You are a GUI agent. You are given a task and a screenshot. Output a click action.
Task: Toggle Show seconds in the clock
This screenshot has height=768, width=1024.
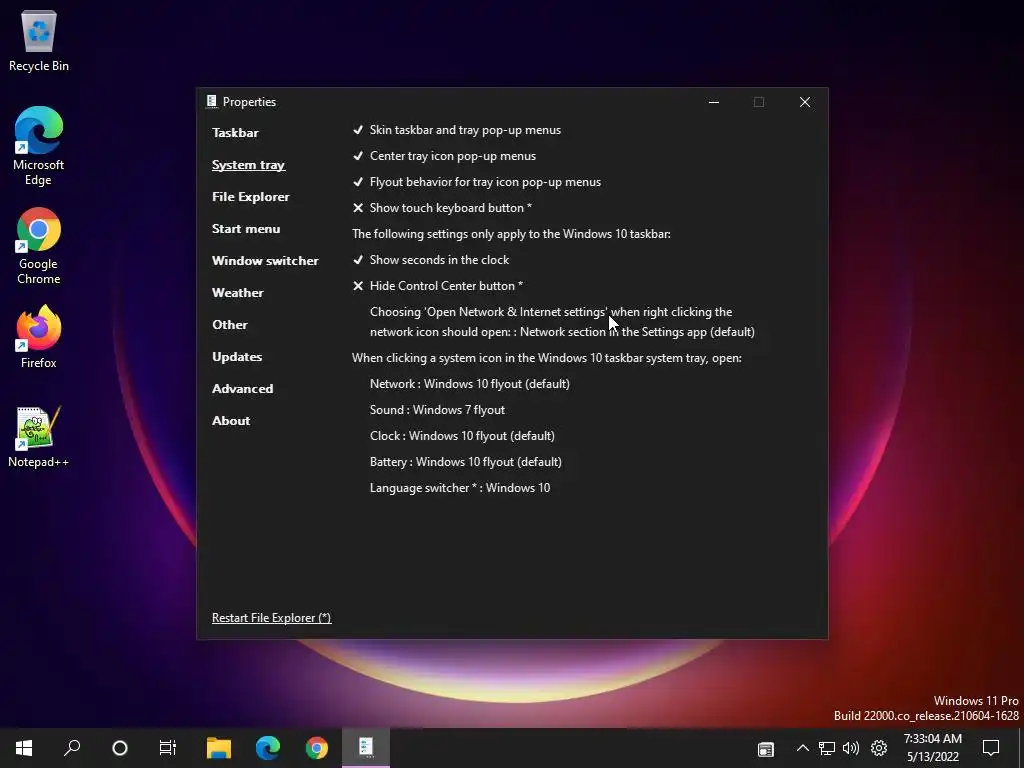[431, 260]
